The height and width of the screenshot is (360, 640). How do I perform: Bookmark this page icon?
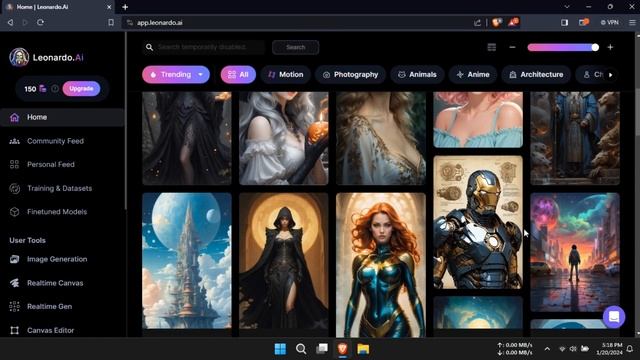[x=111, y=22]
